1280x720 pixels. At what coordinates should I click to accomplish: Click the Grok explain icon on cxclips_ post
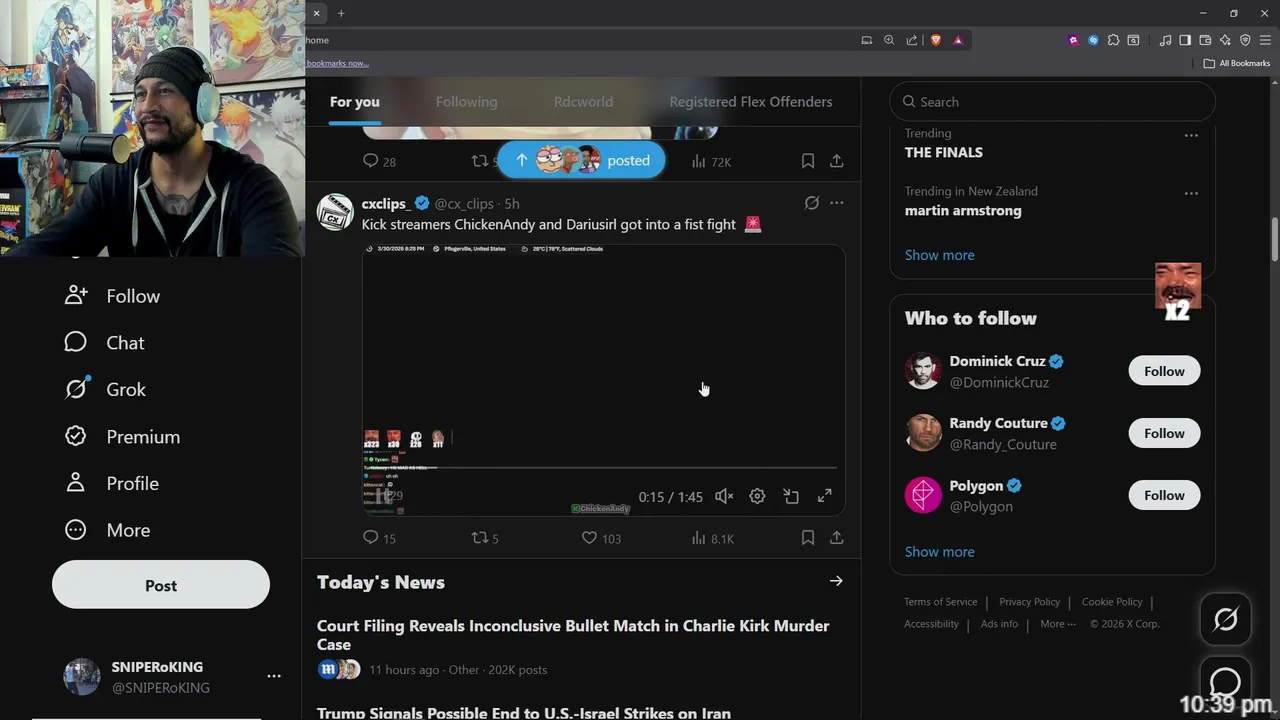(812, 203)
